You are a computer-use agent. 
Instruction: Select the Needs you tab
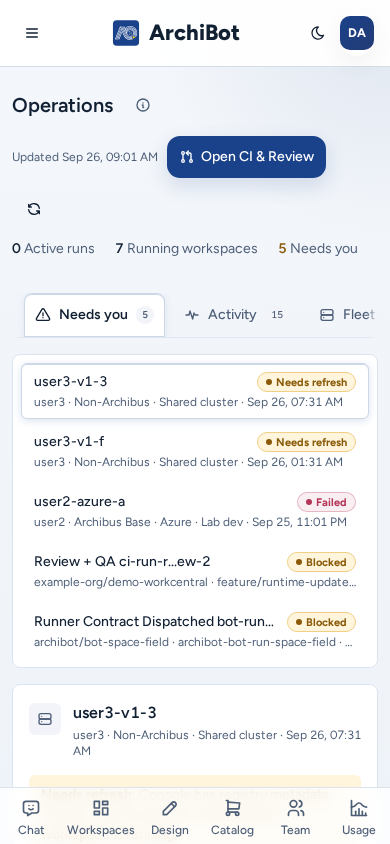[94, 315]
